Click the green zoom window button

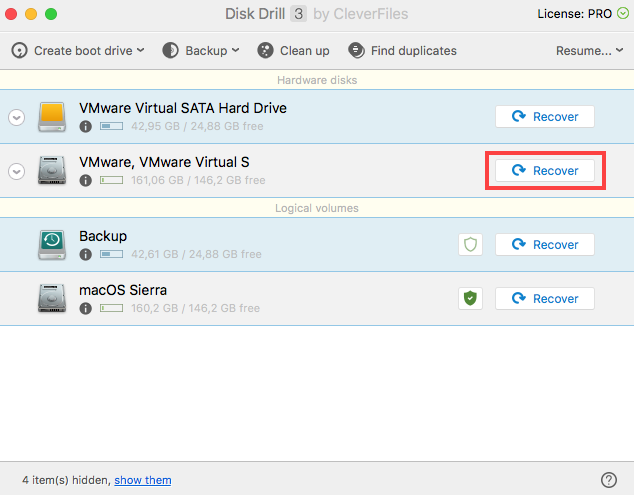51,14
